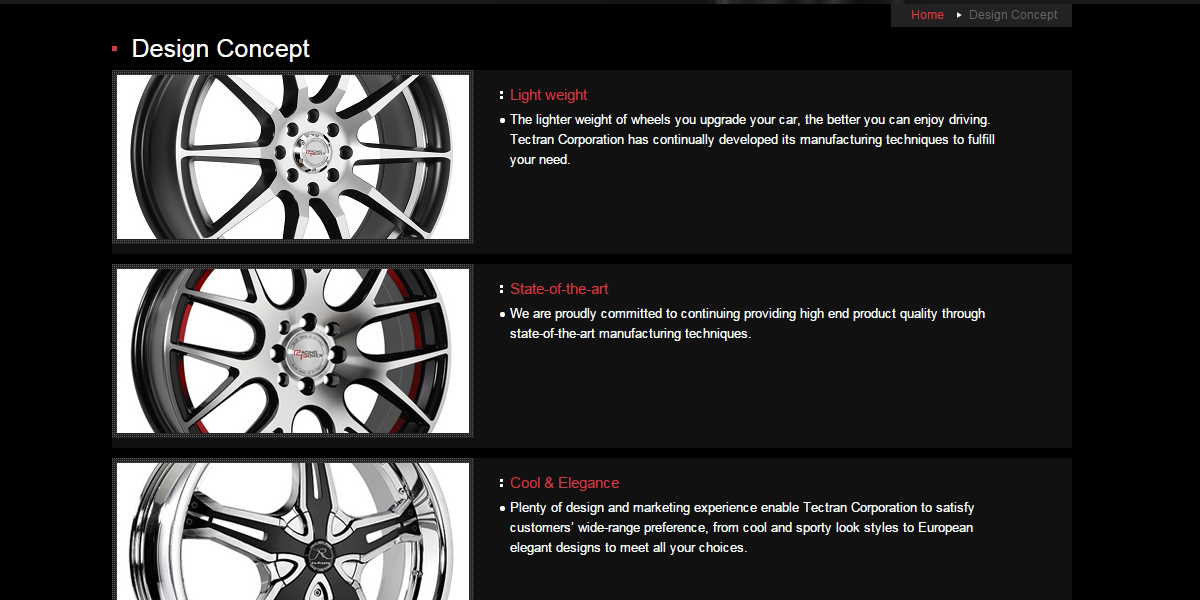
Task: Click the bullet before the lighter-weight paragraph
Action: point(502,120)
